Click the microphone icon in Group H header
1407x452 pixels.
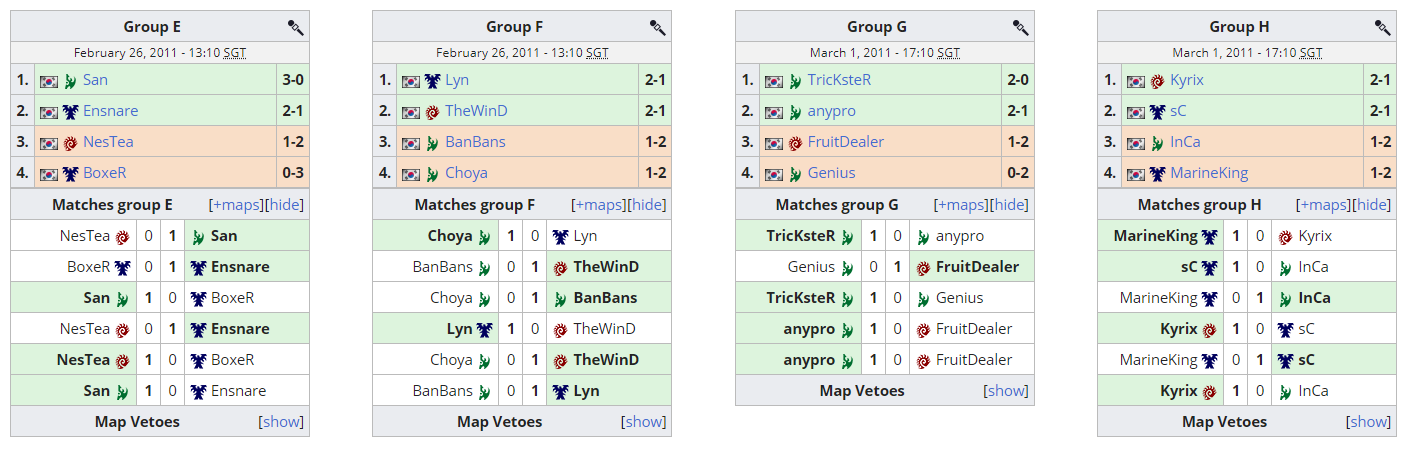tap(1382, 27)
